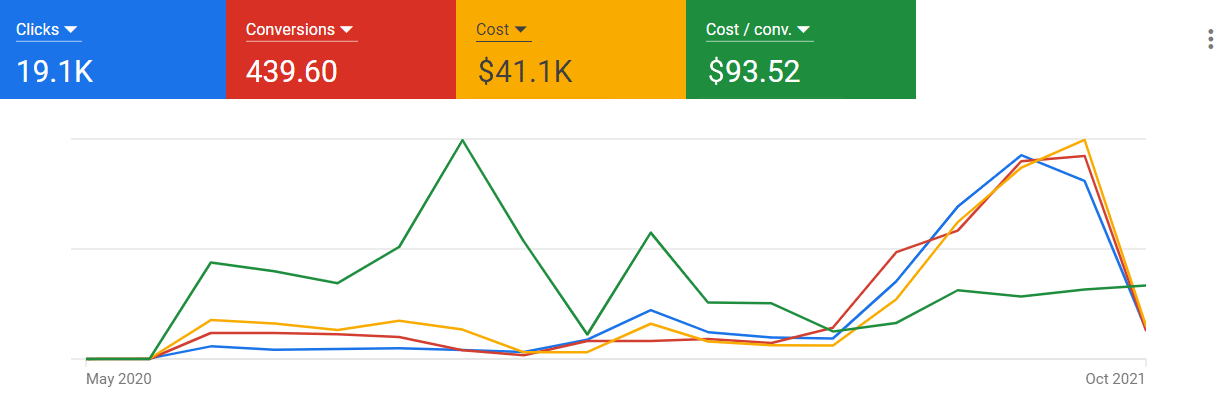Click the 19.1K clicks value
This screenshot has height=405, width=1231.
[x=55, y=72]
